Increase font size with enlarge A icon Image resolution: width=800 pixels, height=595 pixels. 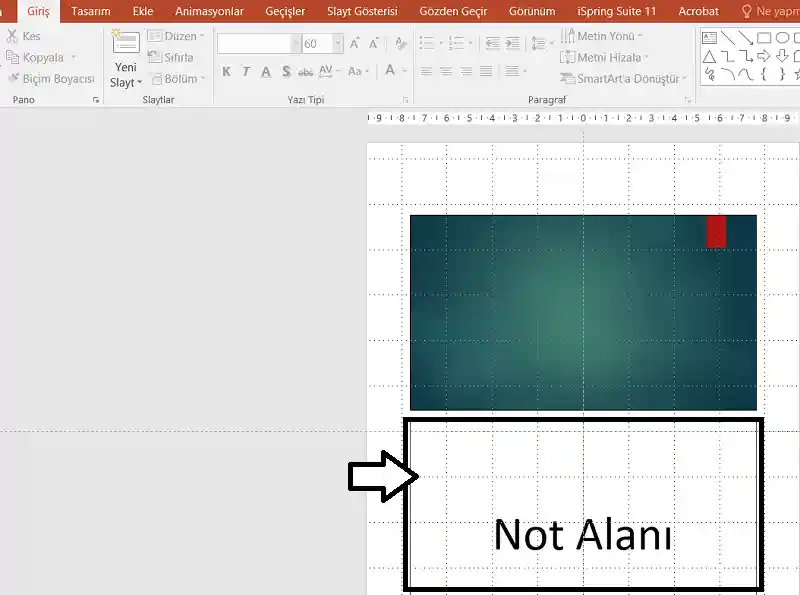(x=355, y=43)
